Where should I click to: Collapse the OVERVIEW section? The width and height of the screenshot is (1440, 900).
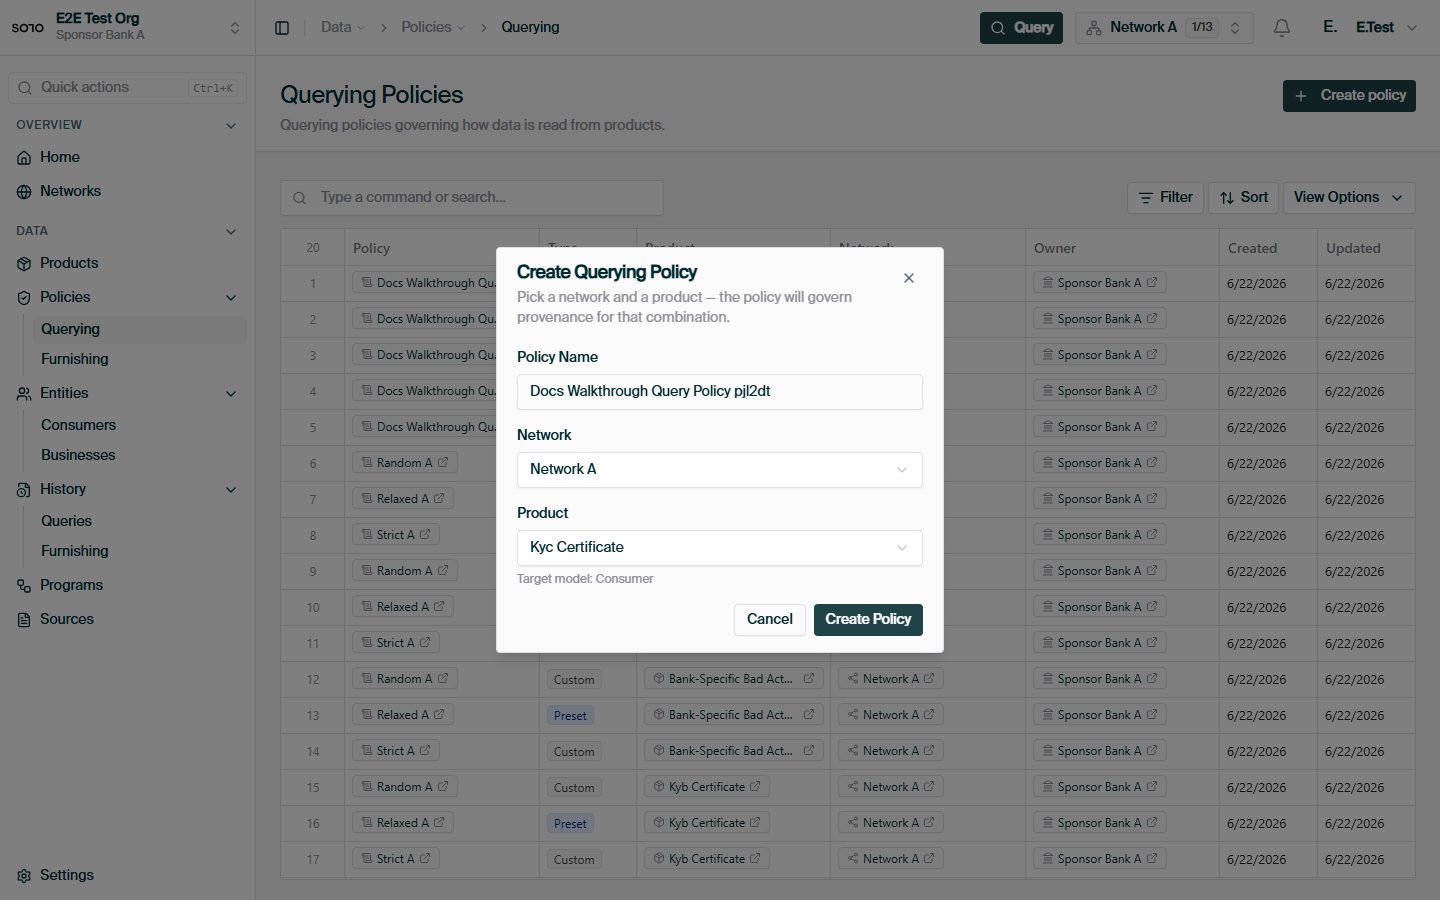coord(231,126)
